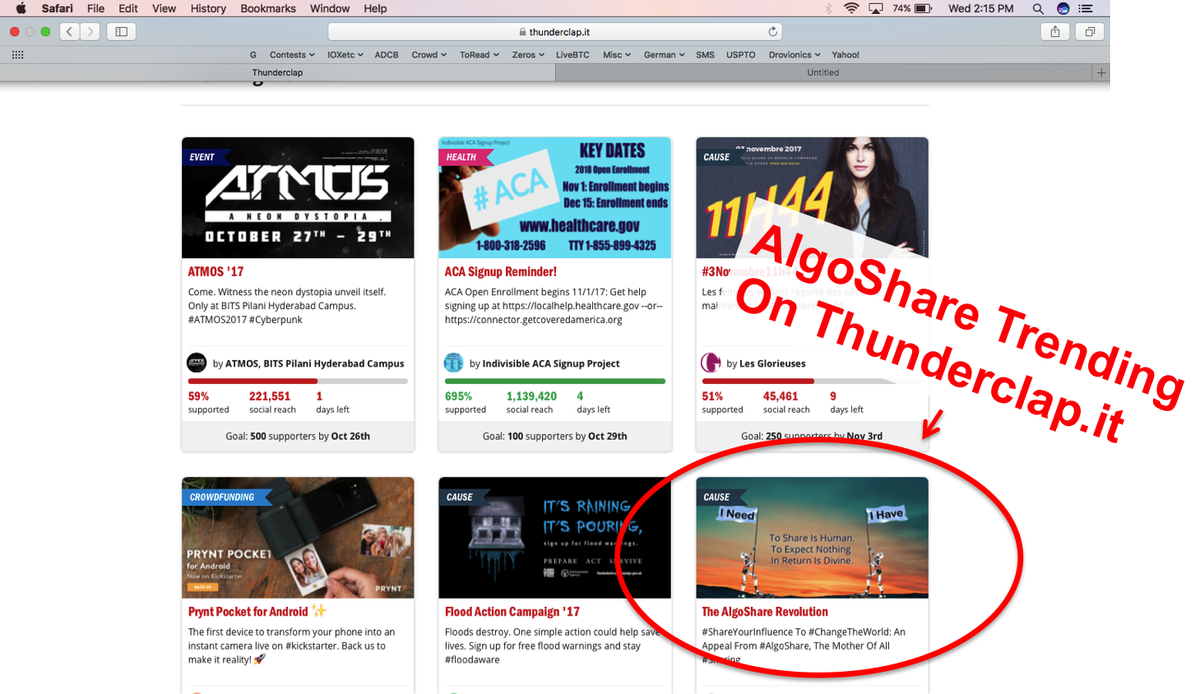Open ACA Signup Reminder! campaign link

[500, 271]
